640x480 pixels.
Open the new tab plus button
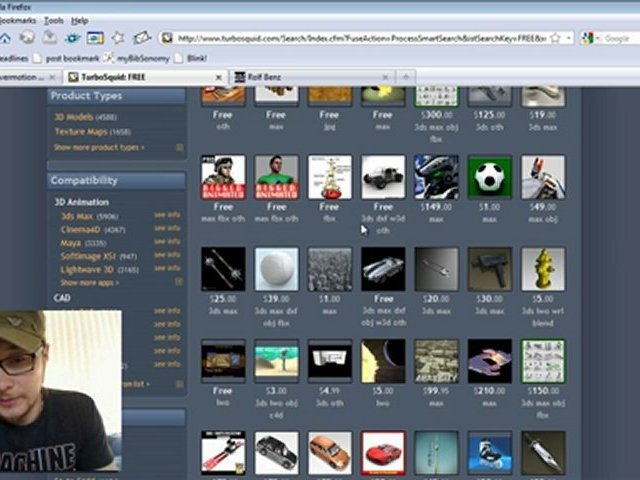[406, 77]
